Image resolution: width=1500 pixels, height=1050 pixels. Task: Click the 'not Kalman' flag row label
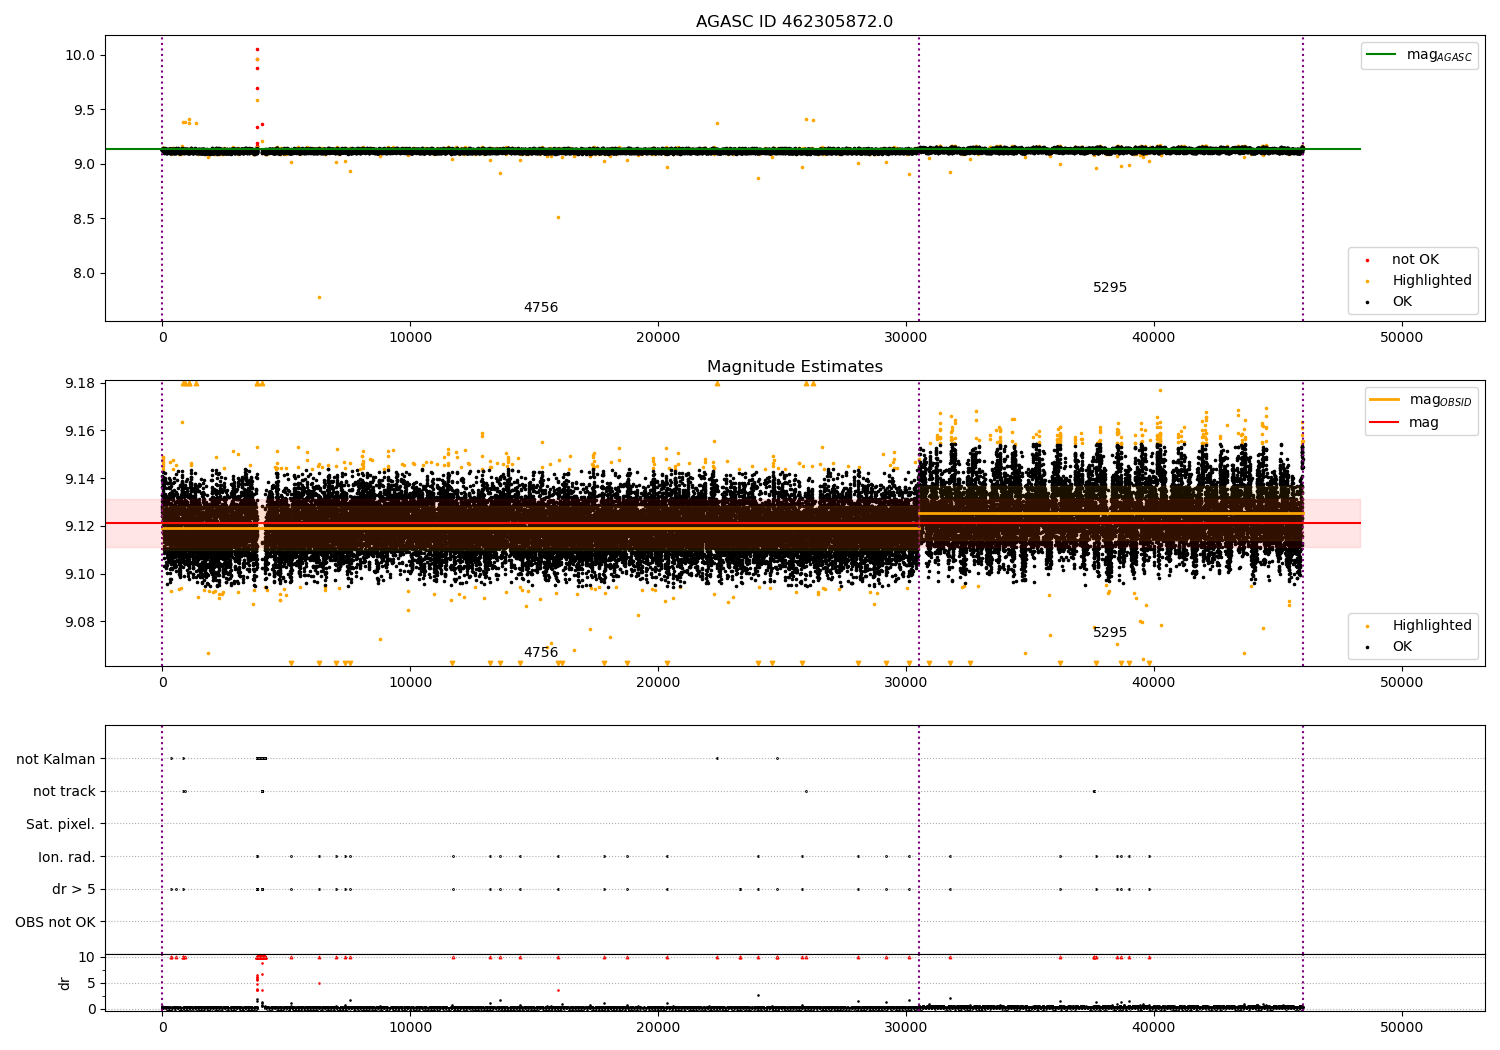click(x=56, y=759)
